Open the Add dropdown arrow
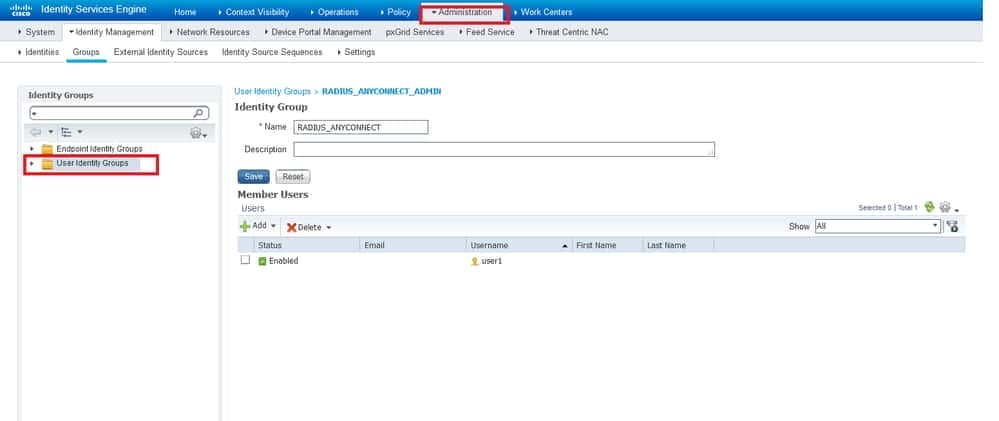 click(x=273, y=226)
